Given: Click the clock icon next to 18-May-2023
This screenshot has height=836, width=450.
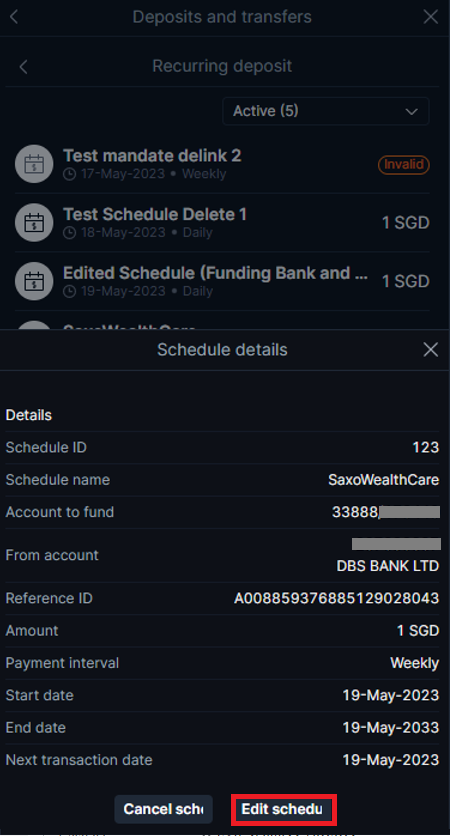Looking at the screenshot, I should point(69,233).
